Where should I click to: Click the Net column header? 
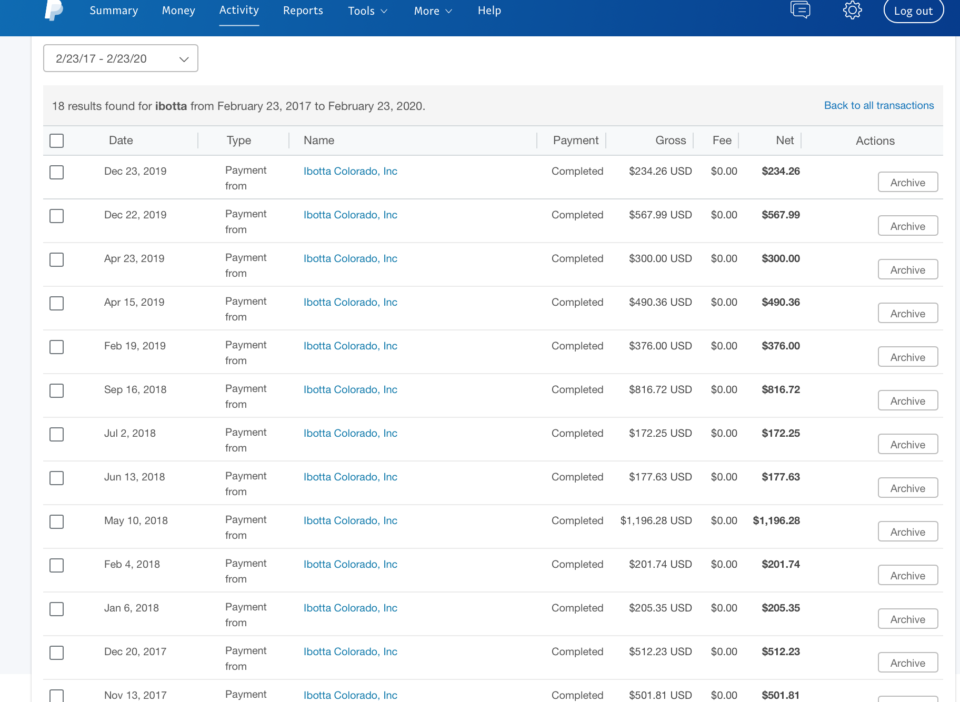785,140
